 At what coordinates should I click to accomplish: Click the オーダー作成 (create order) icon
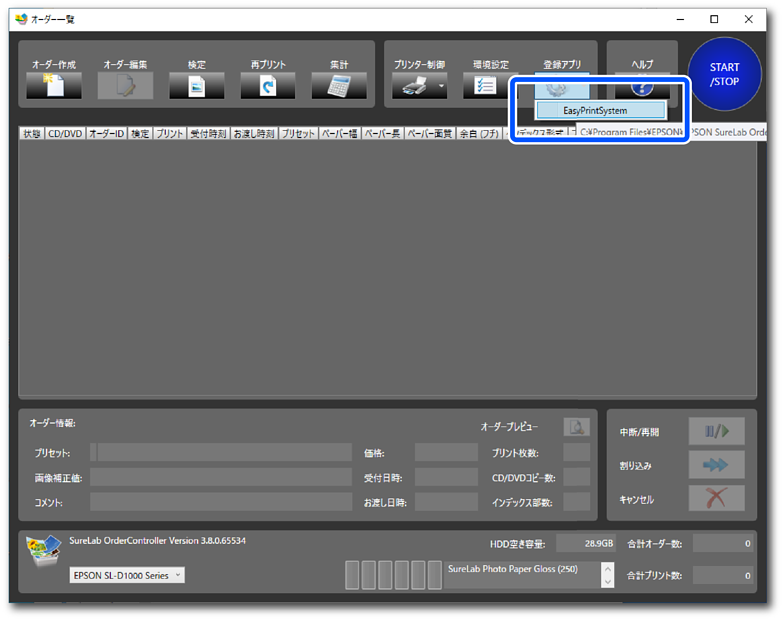point(53,86)
